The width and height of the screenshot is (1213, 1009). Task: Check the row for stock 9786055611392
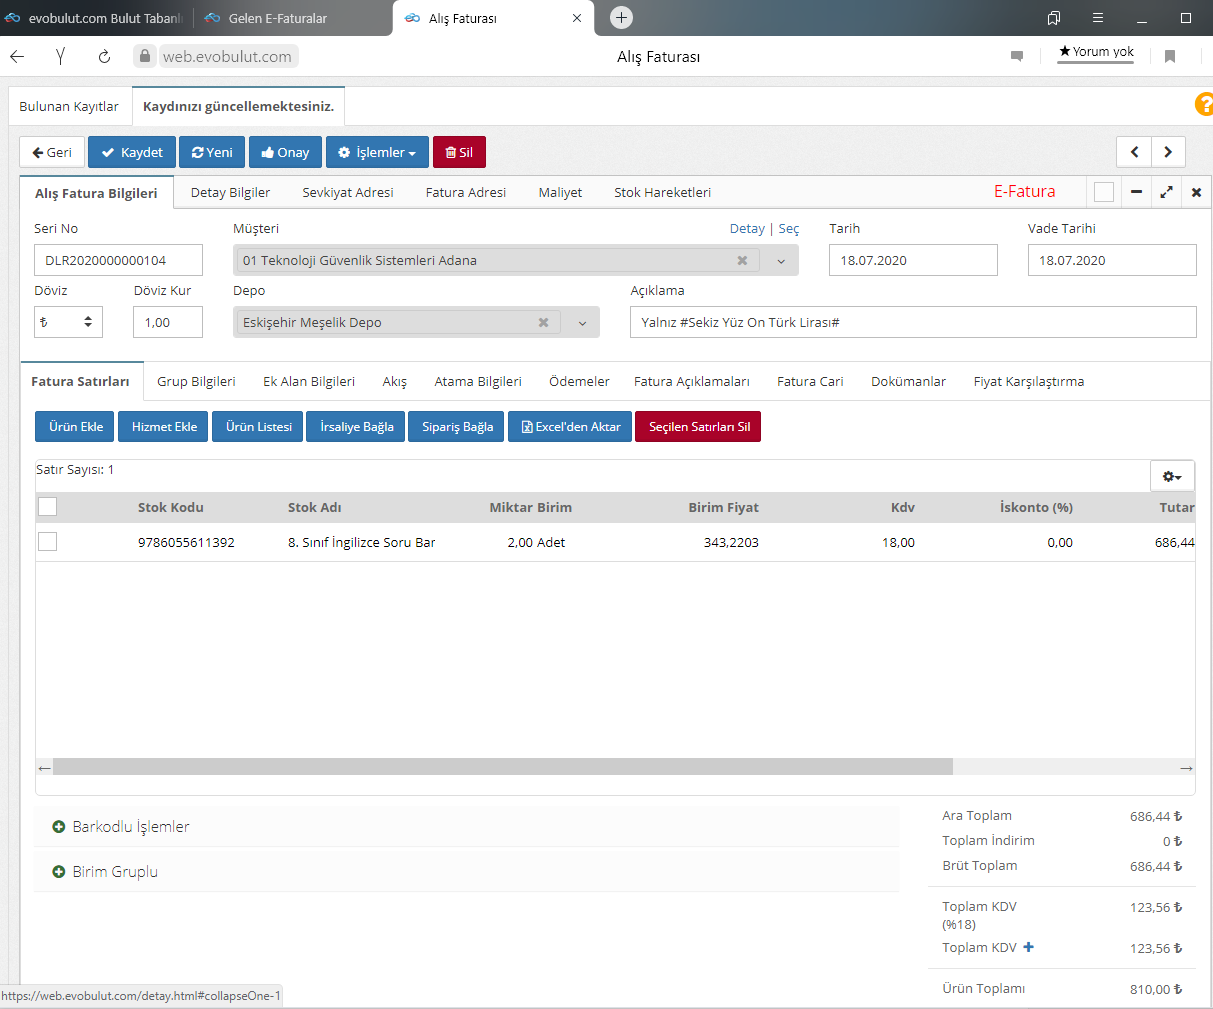(47, 542)
